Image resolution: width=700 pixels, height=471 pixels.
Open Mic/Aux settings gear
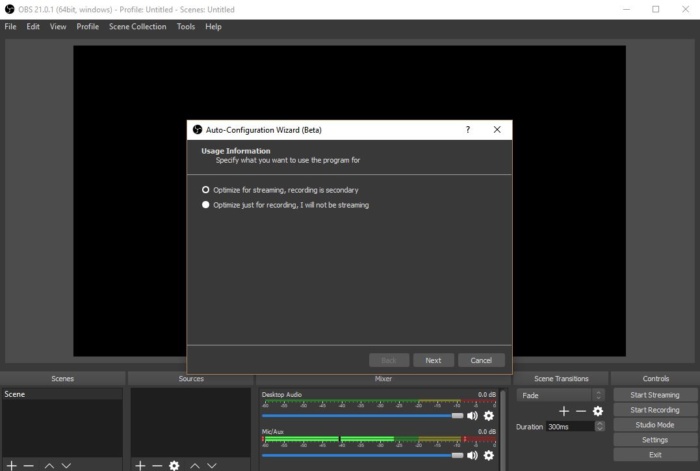pos(489,455)
